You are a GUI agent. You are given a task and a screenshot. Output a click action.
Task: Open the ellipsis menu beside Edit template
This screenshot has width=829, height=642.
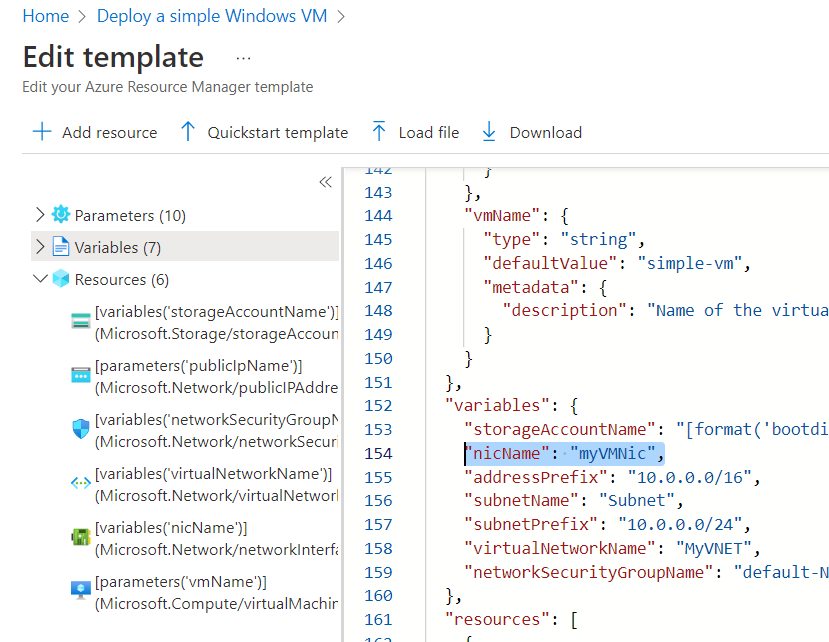coord(243,58)
